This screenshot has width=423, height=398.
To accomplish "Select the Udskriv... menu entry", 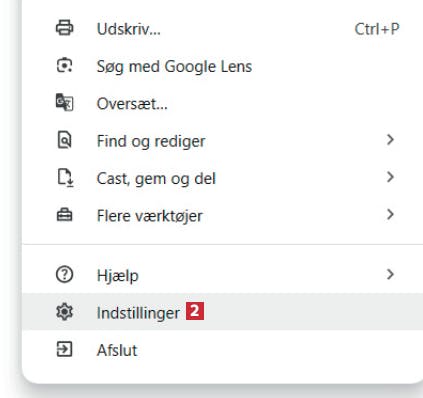I will coord(222,29).
